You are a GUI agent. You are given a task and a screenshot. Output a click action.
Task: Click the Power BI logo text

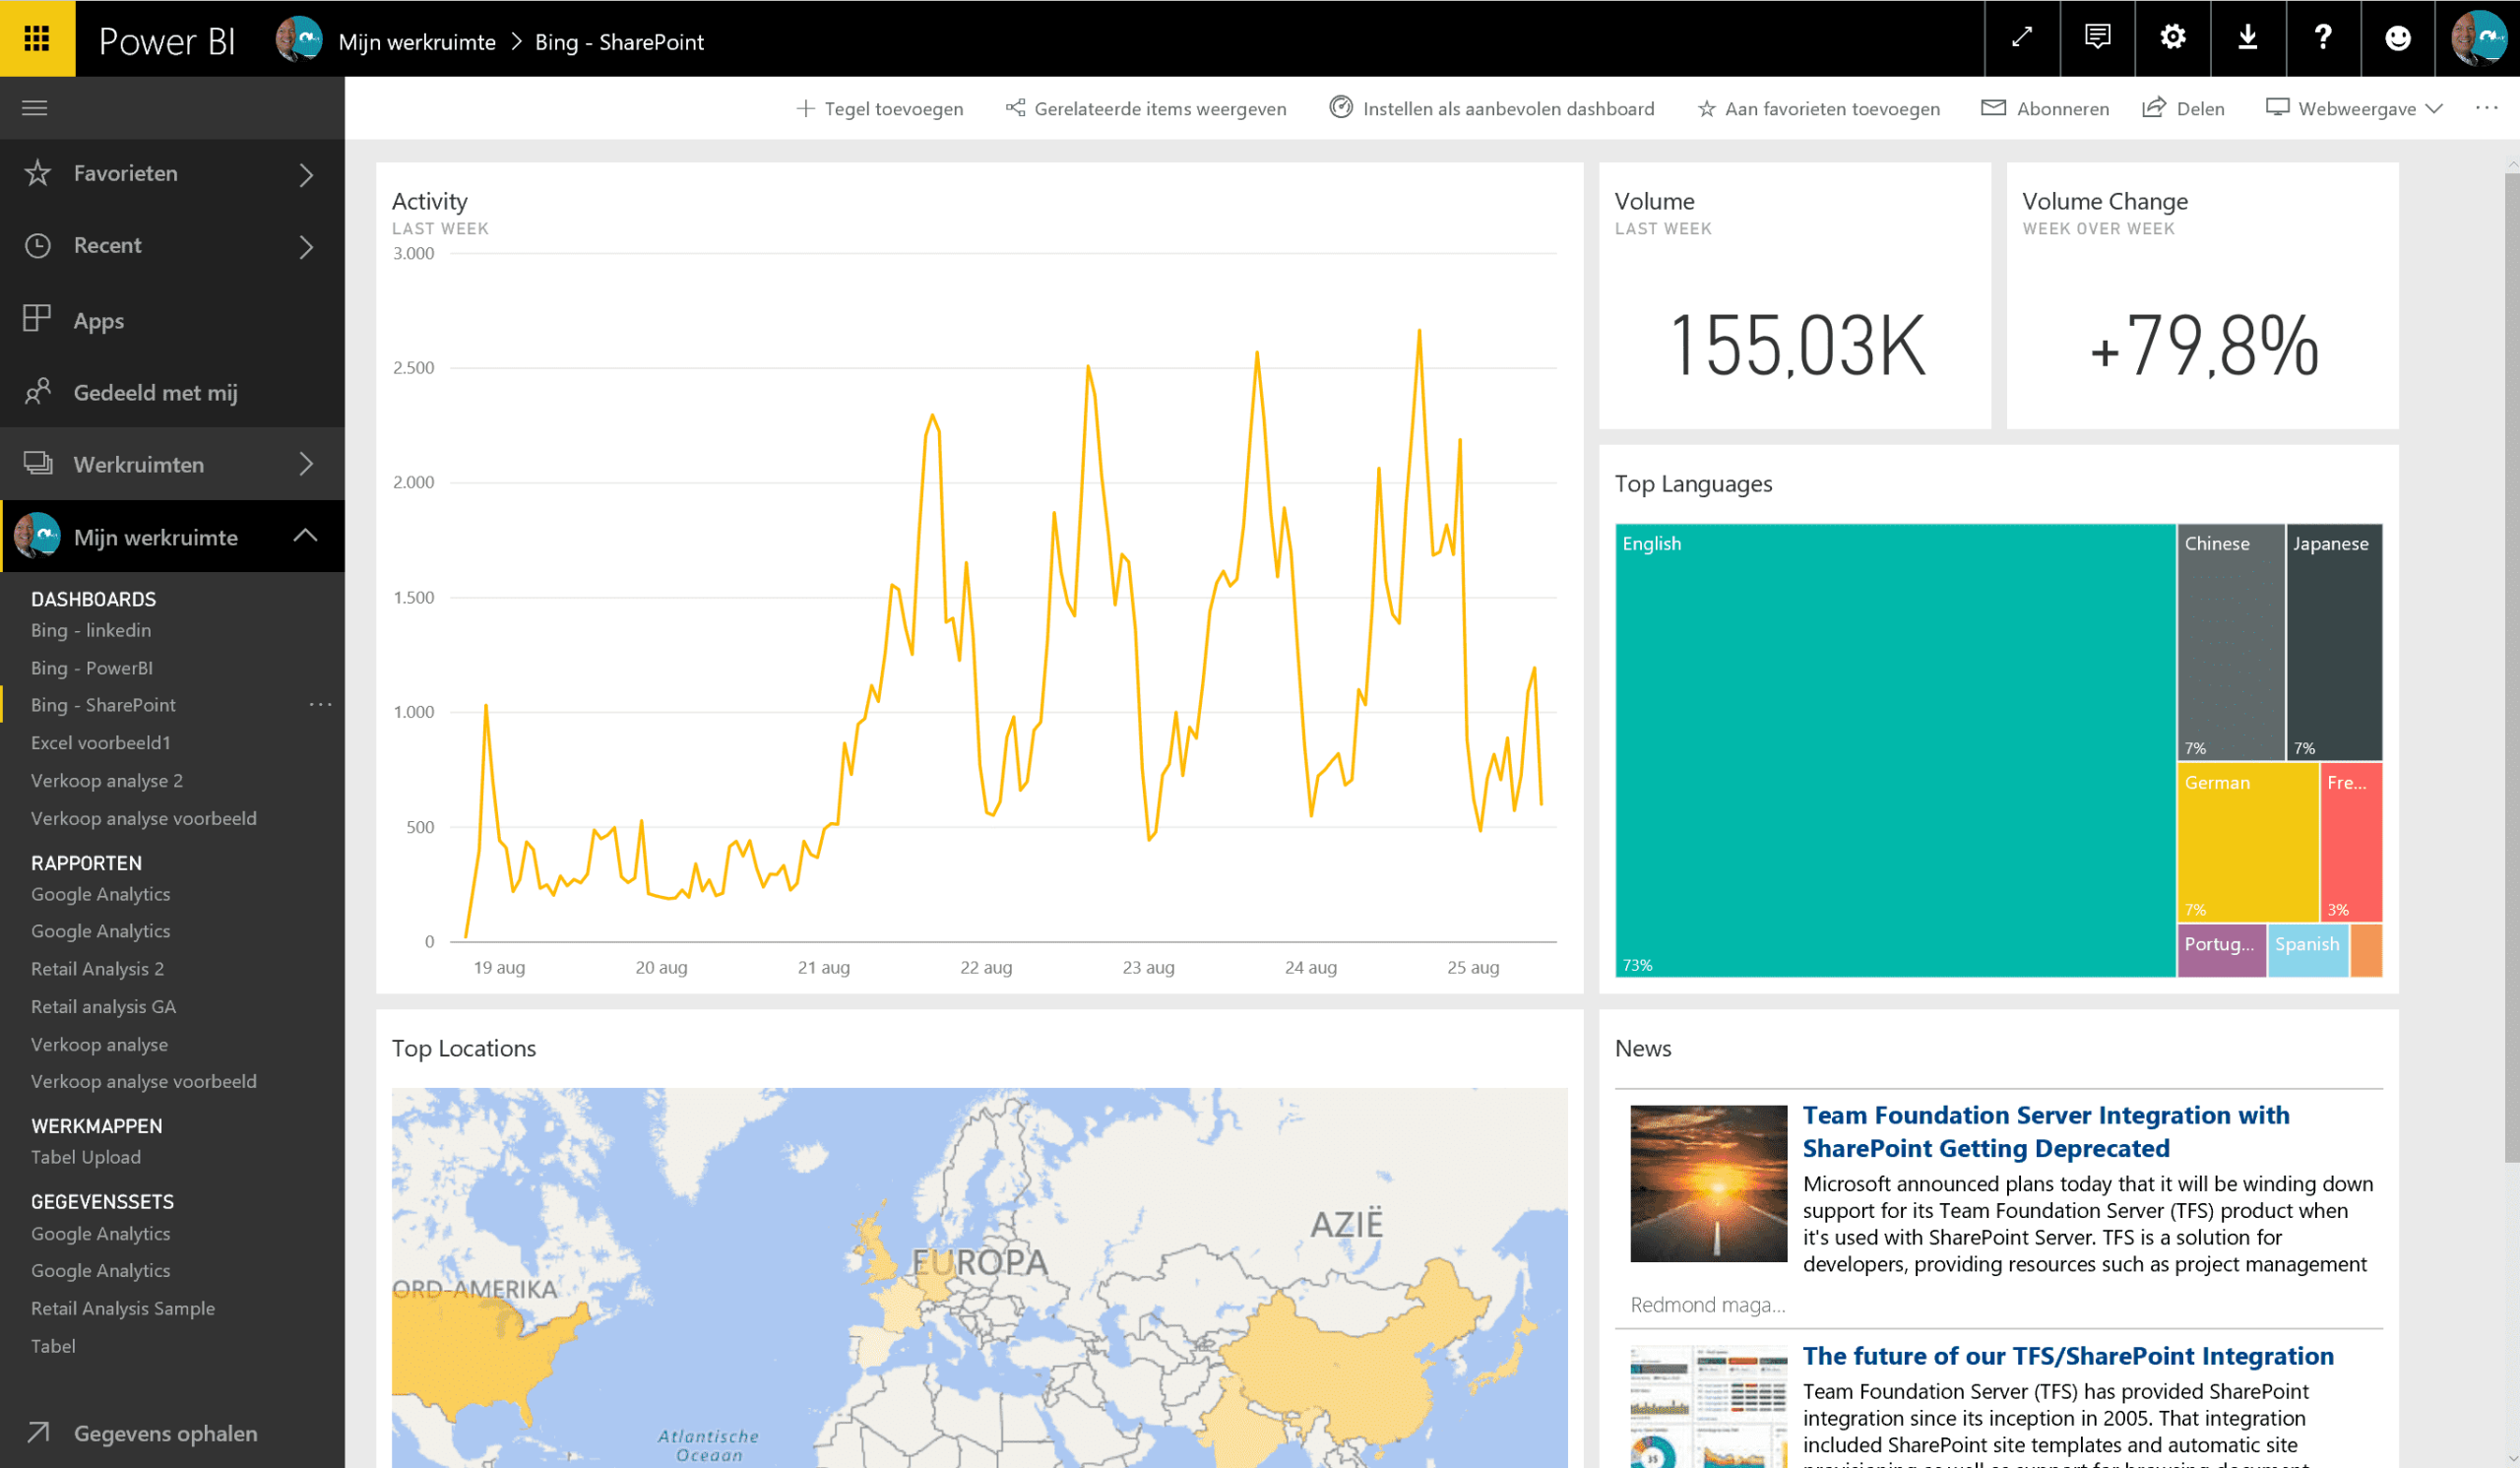[167, 41]
